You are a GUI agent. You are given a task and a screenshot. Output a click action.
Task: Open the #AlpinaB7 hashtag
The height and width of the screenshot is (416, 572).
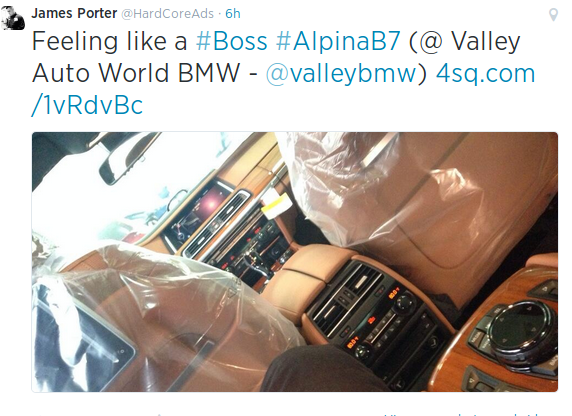click(338, 41)
